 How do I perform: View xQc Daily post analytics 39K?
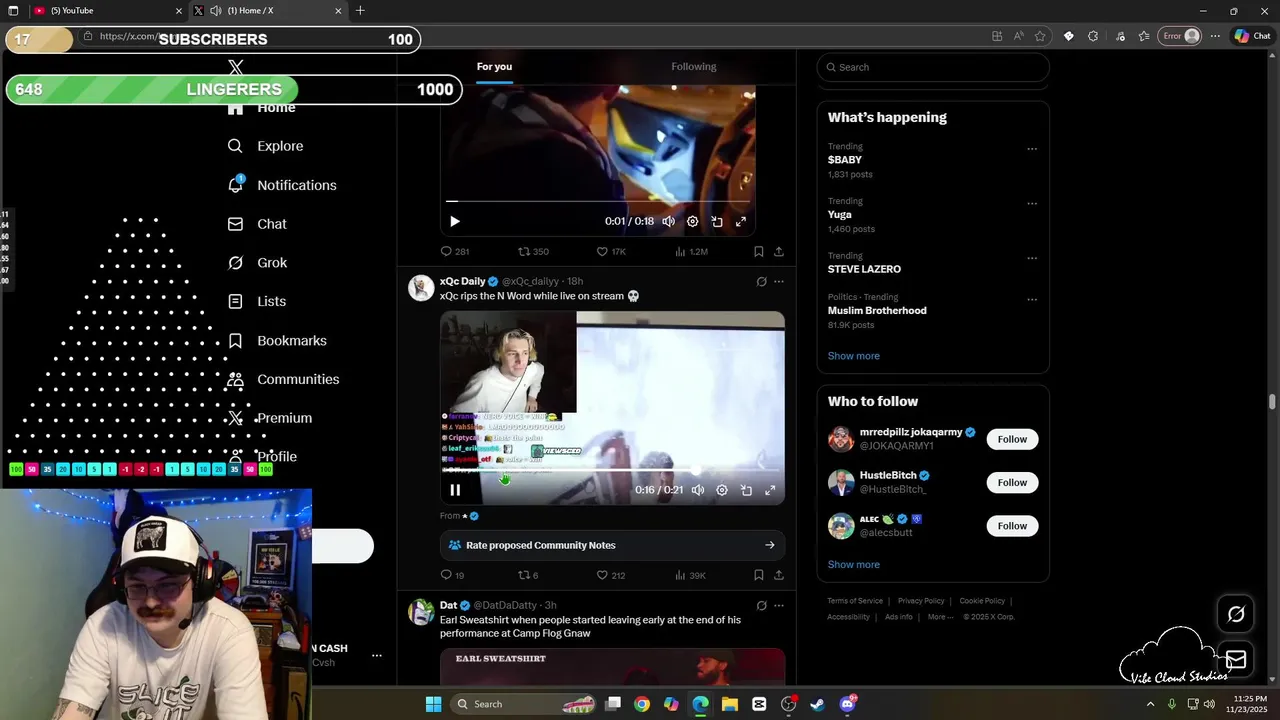click(x=690, y=575)
